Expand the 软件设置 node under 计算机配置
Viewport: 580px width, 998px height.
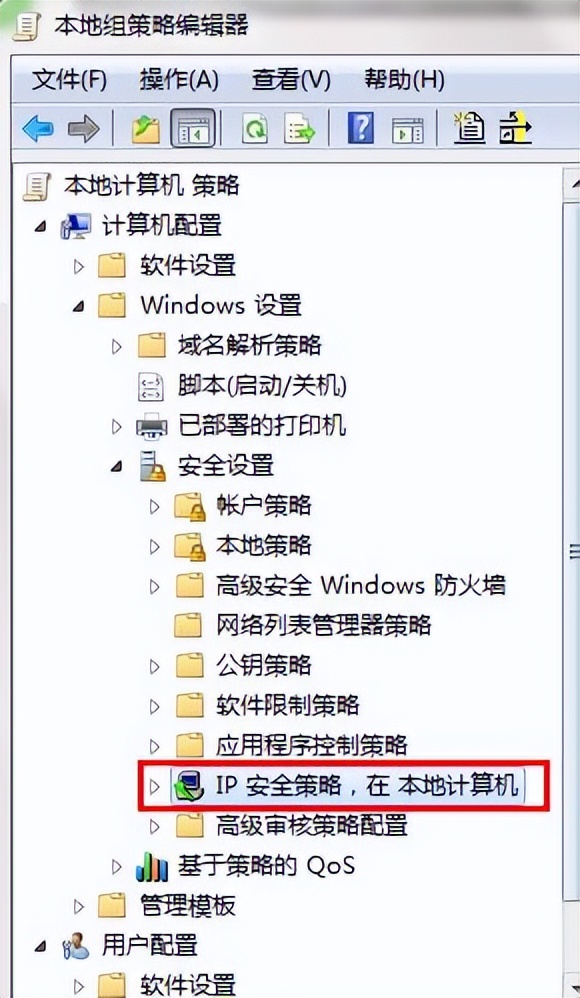pyautogui.click(x=79, y=266)
